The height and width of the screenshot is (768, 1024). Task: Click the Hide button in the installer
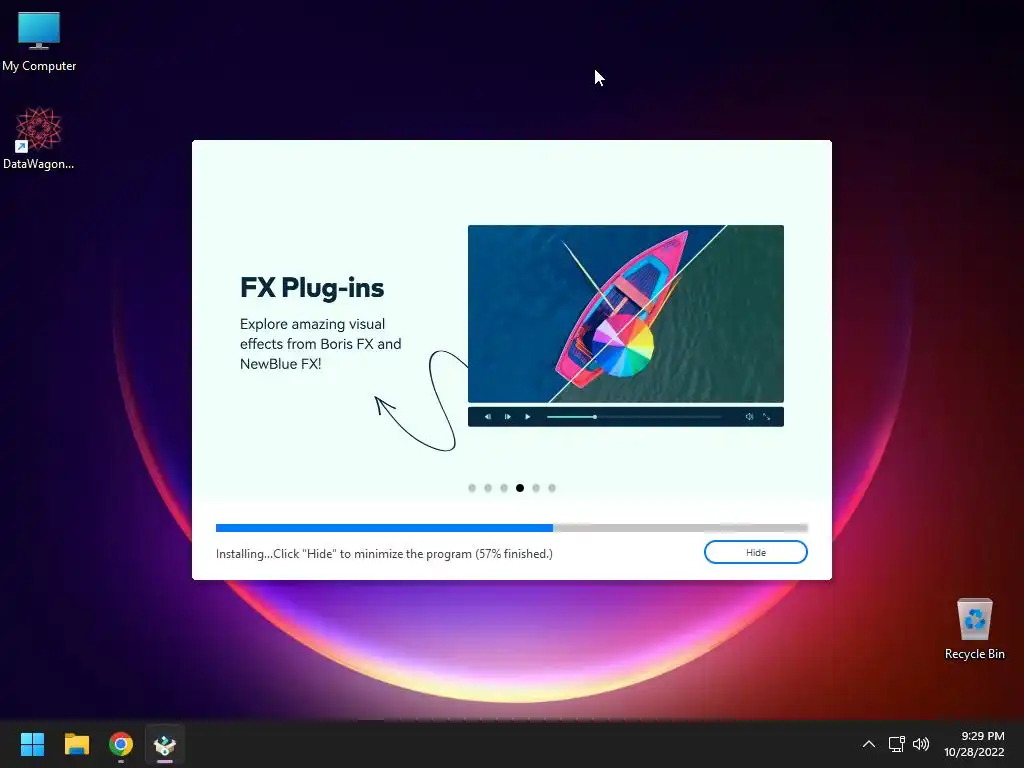coord(756,552)
